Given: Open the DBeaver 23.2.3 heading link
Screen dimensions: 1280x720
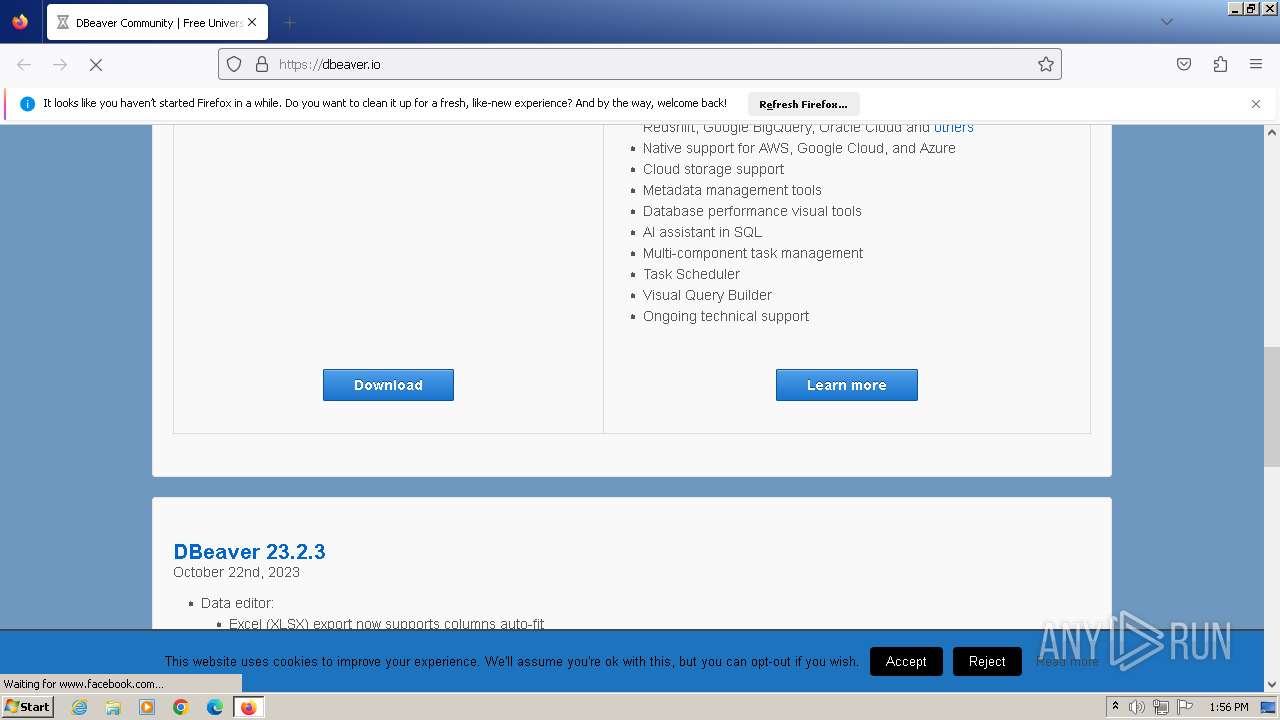Looking at the screenshot, I should (249, 552).
